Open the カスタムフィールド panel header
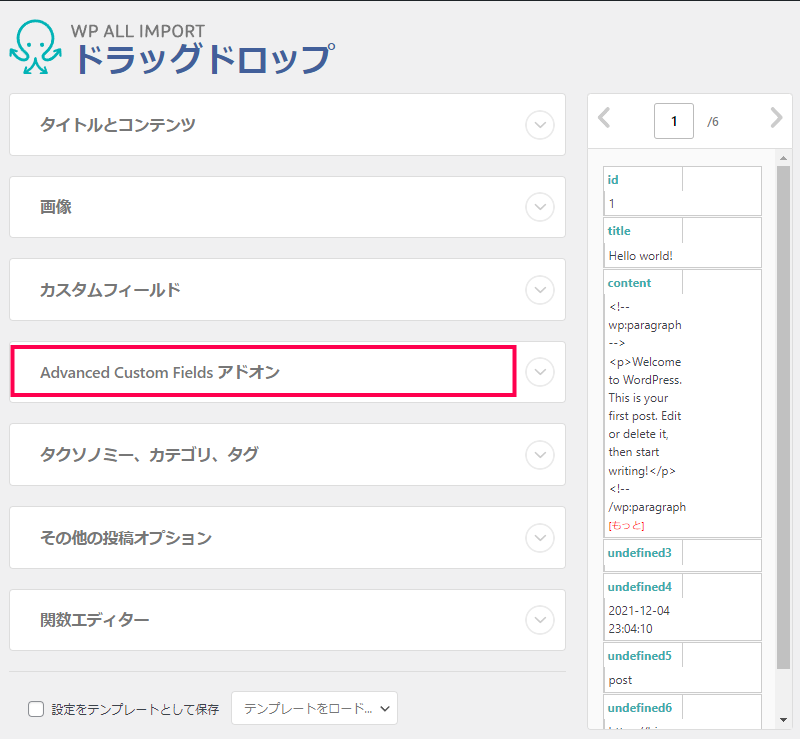Screen dimensions: 800x739 [287, 289]
